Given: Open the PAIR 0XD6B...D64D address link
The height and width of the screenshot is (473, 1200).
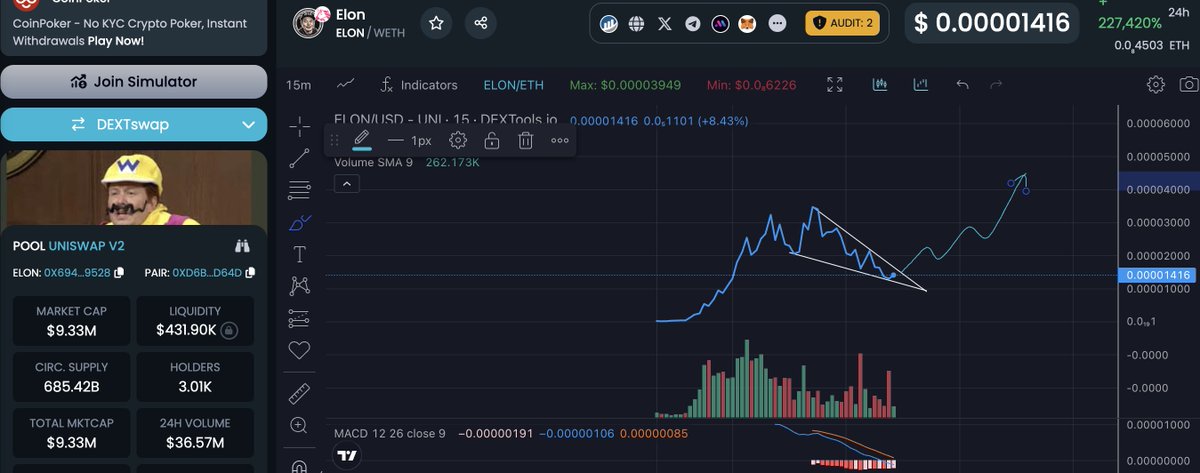Looking at the screenshot, I should pos(209,272).
